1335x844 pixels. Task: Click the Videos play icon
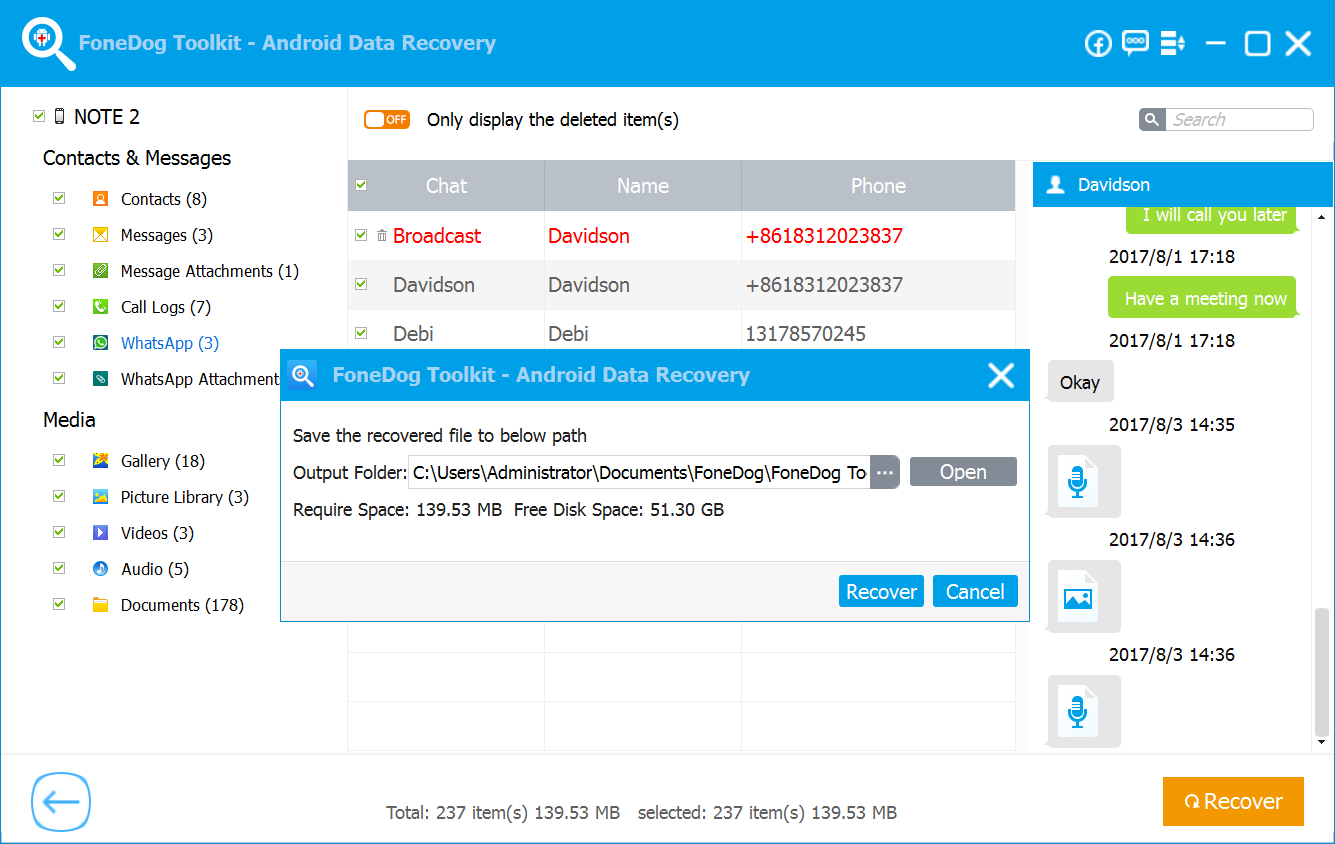point(100,533)
